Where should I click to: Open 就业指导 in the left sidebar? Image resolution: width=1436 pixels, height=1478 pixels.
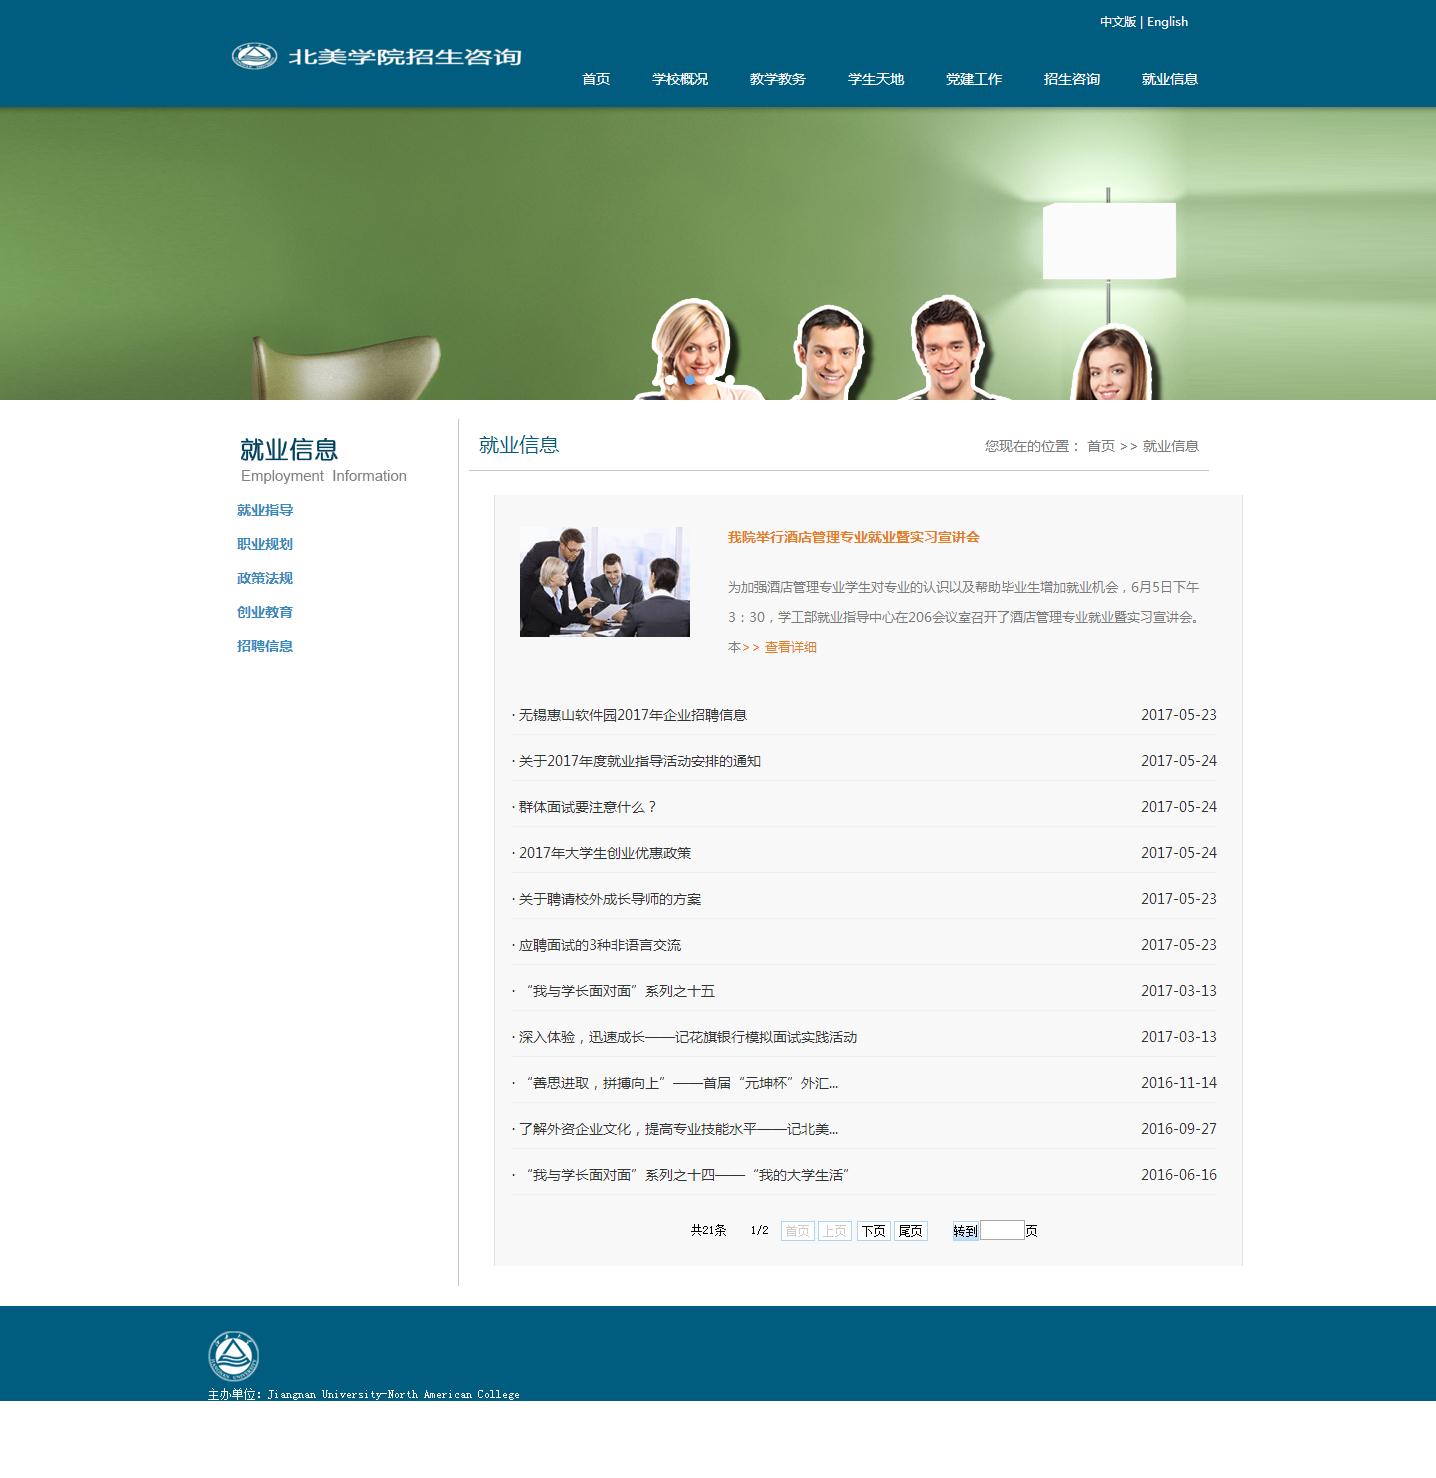[265, 510]
